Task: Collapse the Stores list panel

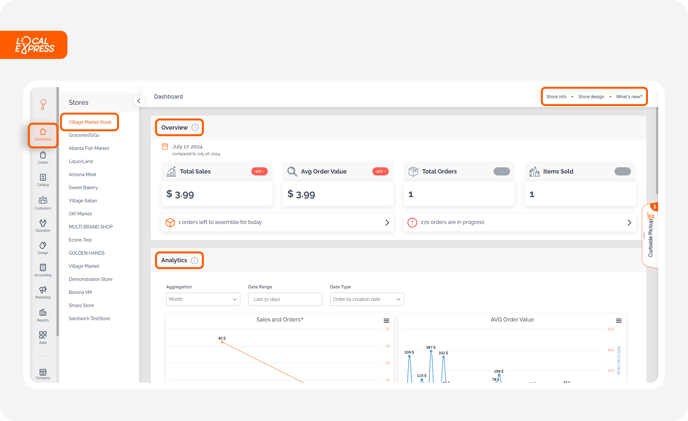Action: click(x=140, y=98)
